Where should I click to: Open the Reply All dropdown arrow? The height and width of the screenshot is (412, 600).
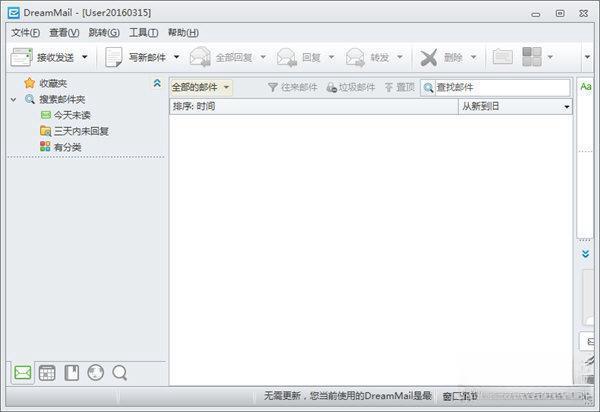point(263,57)
